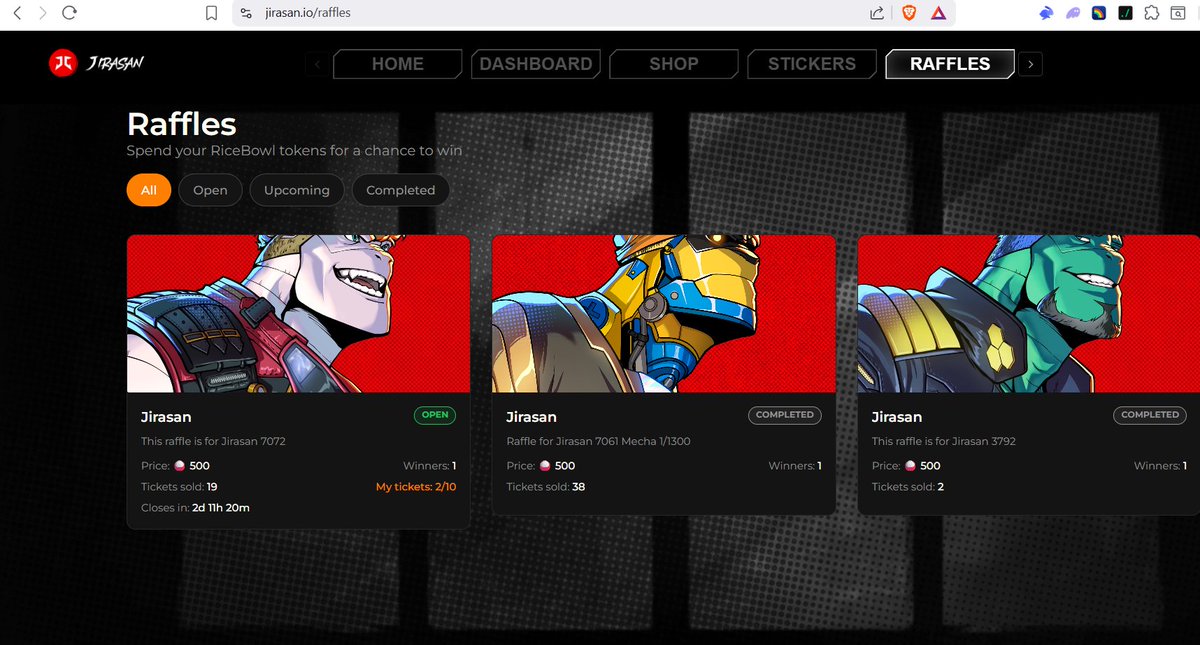The image size is (1200, 645).
Task: Click the 'This raffle is for Jirasan 7072' text
Action: pyautogui.click(x=214, y=441)
